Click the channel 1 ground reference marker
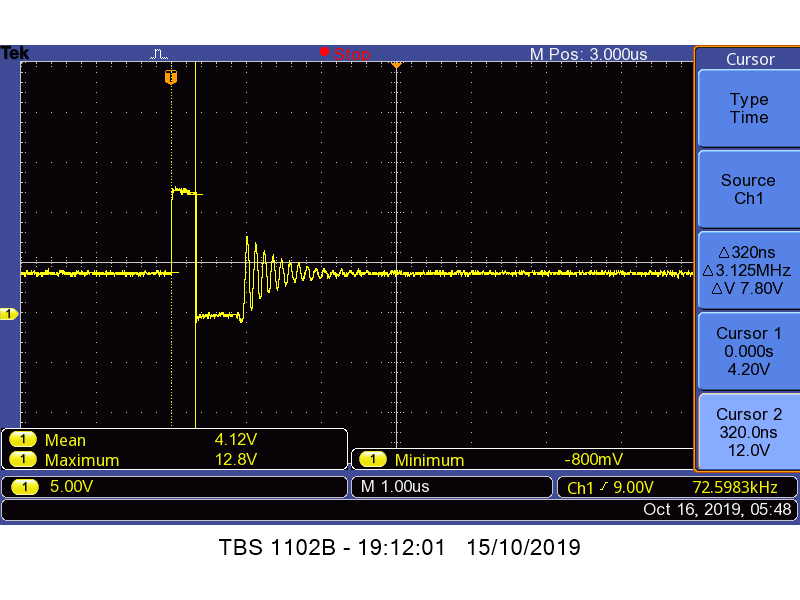800x600 pixels. pos(9,314)
